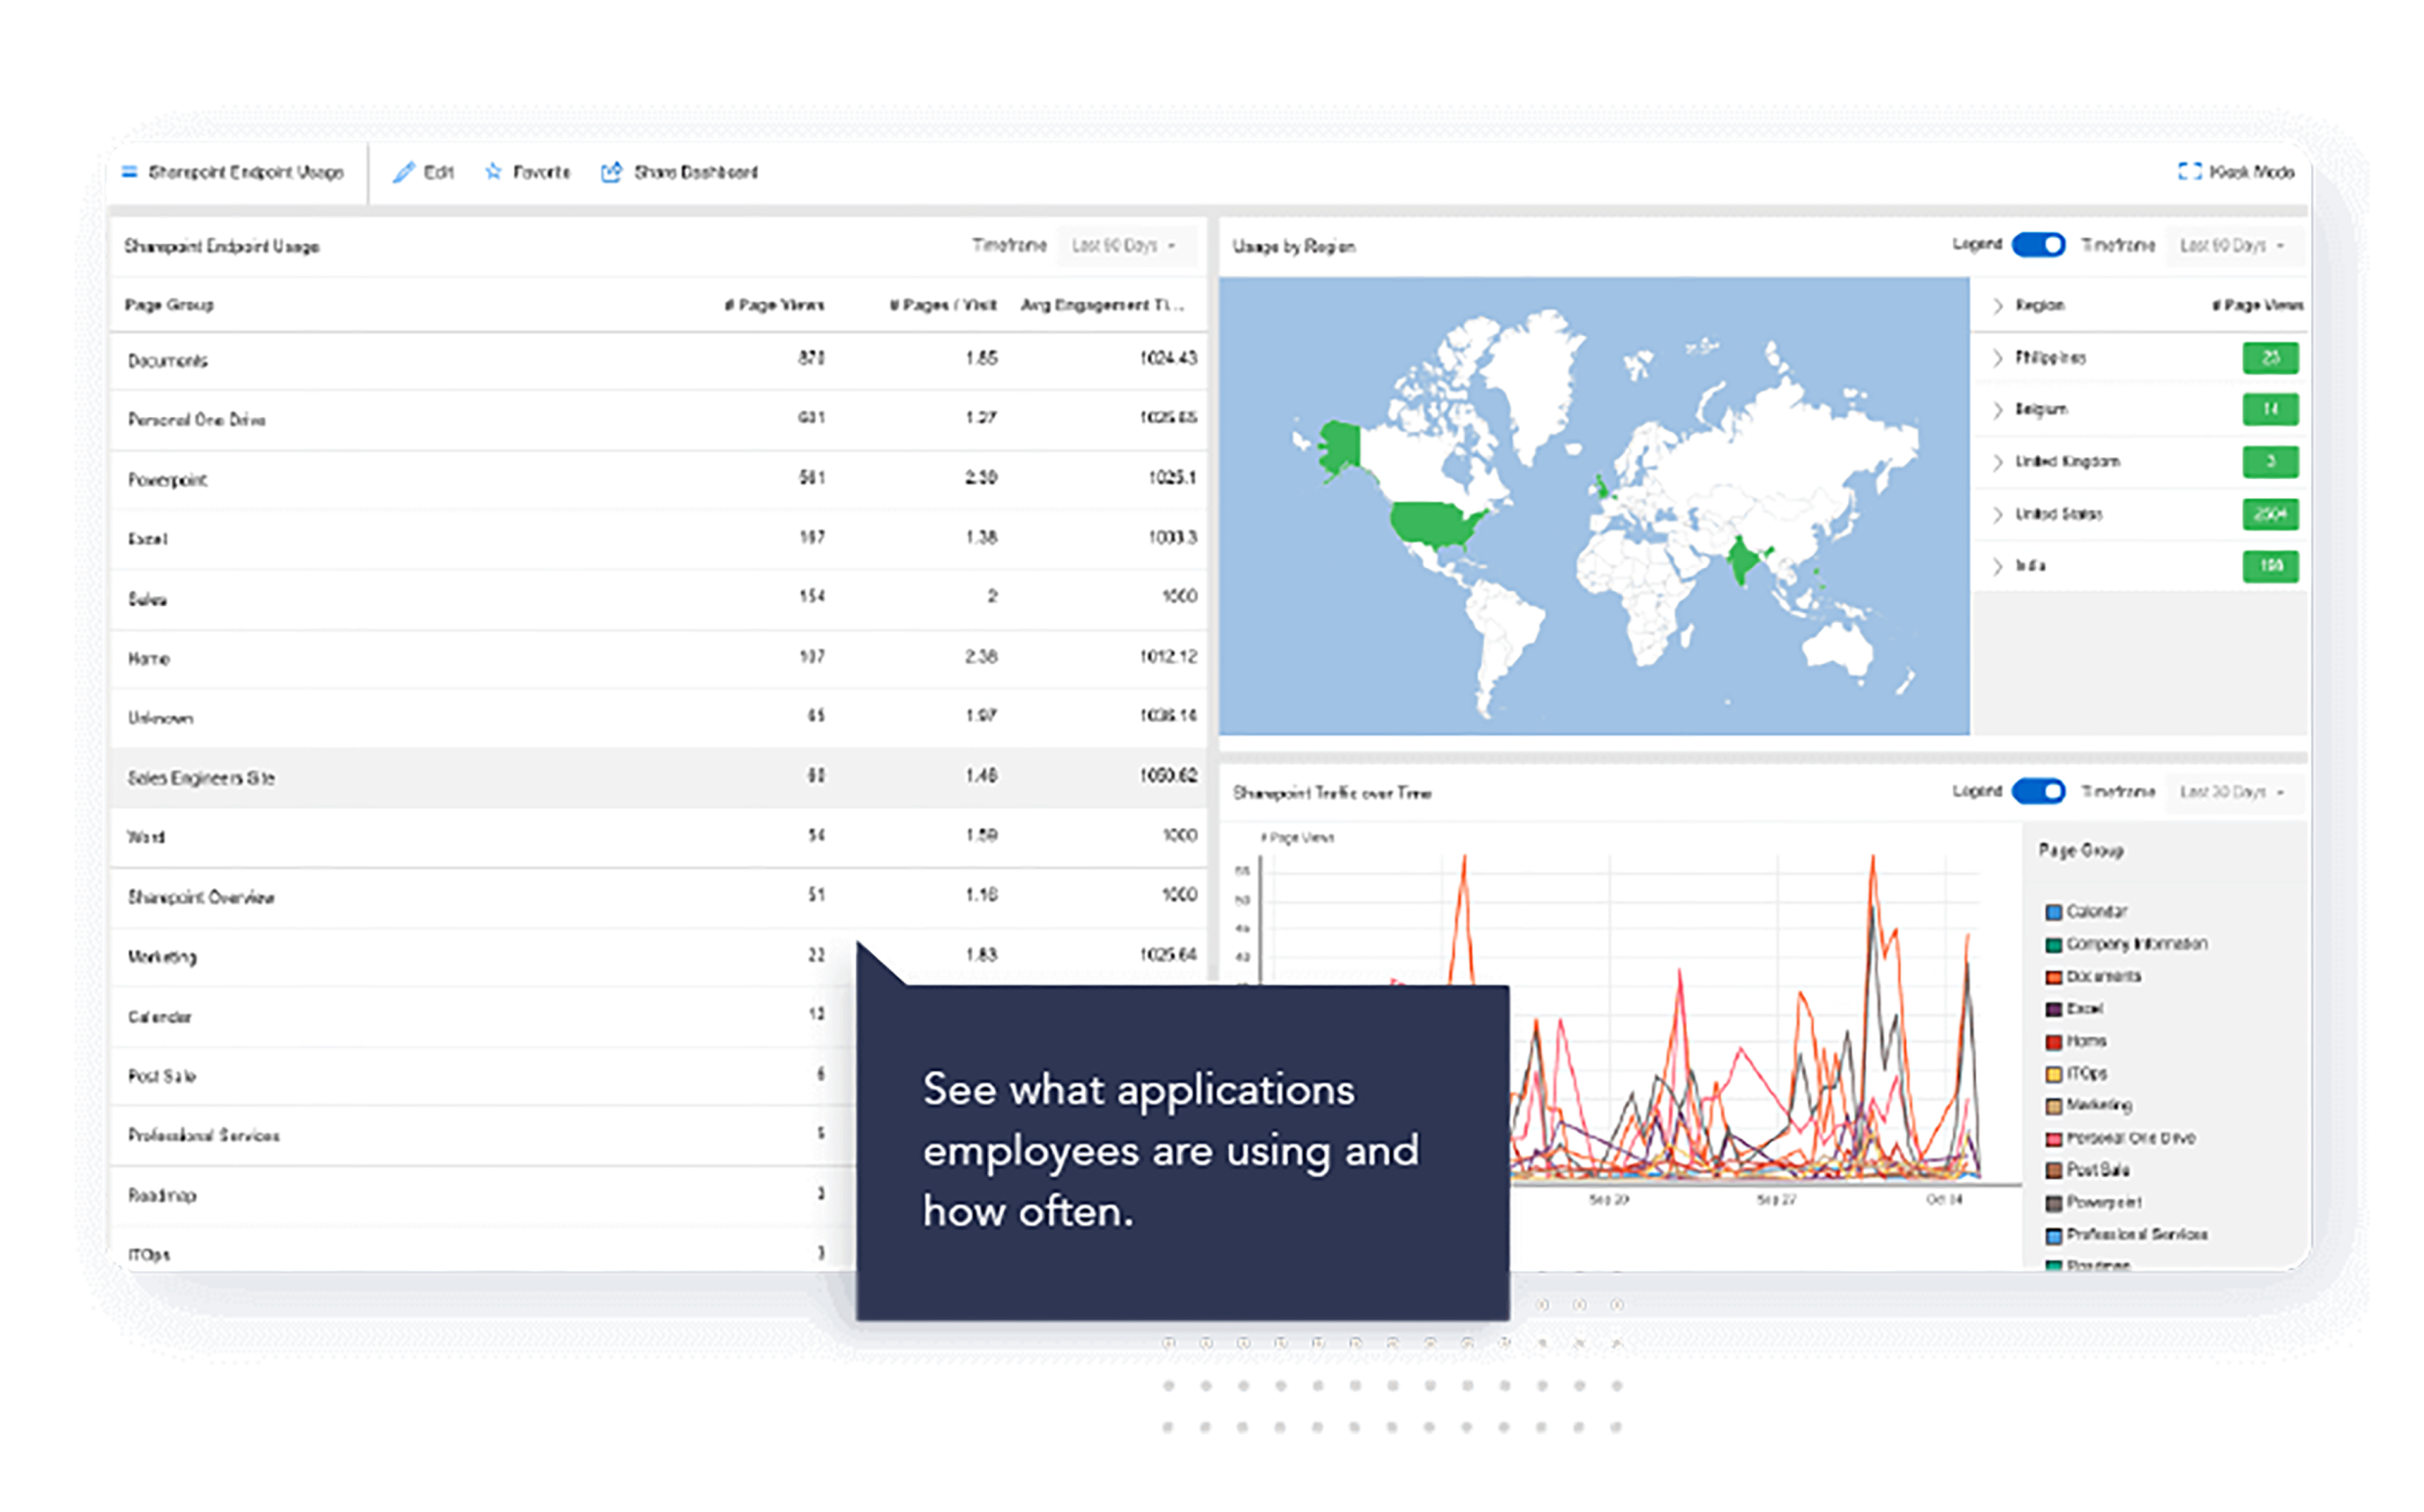Click the Kiosk Mode fullscreen icon
Image resolution: width=2424 pixels, height=1512 pixels.
(x=2189, y=172)
